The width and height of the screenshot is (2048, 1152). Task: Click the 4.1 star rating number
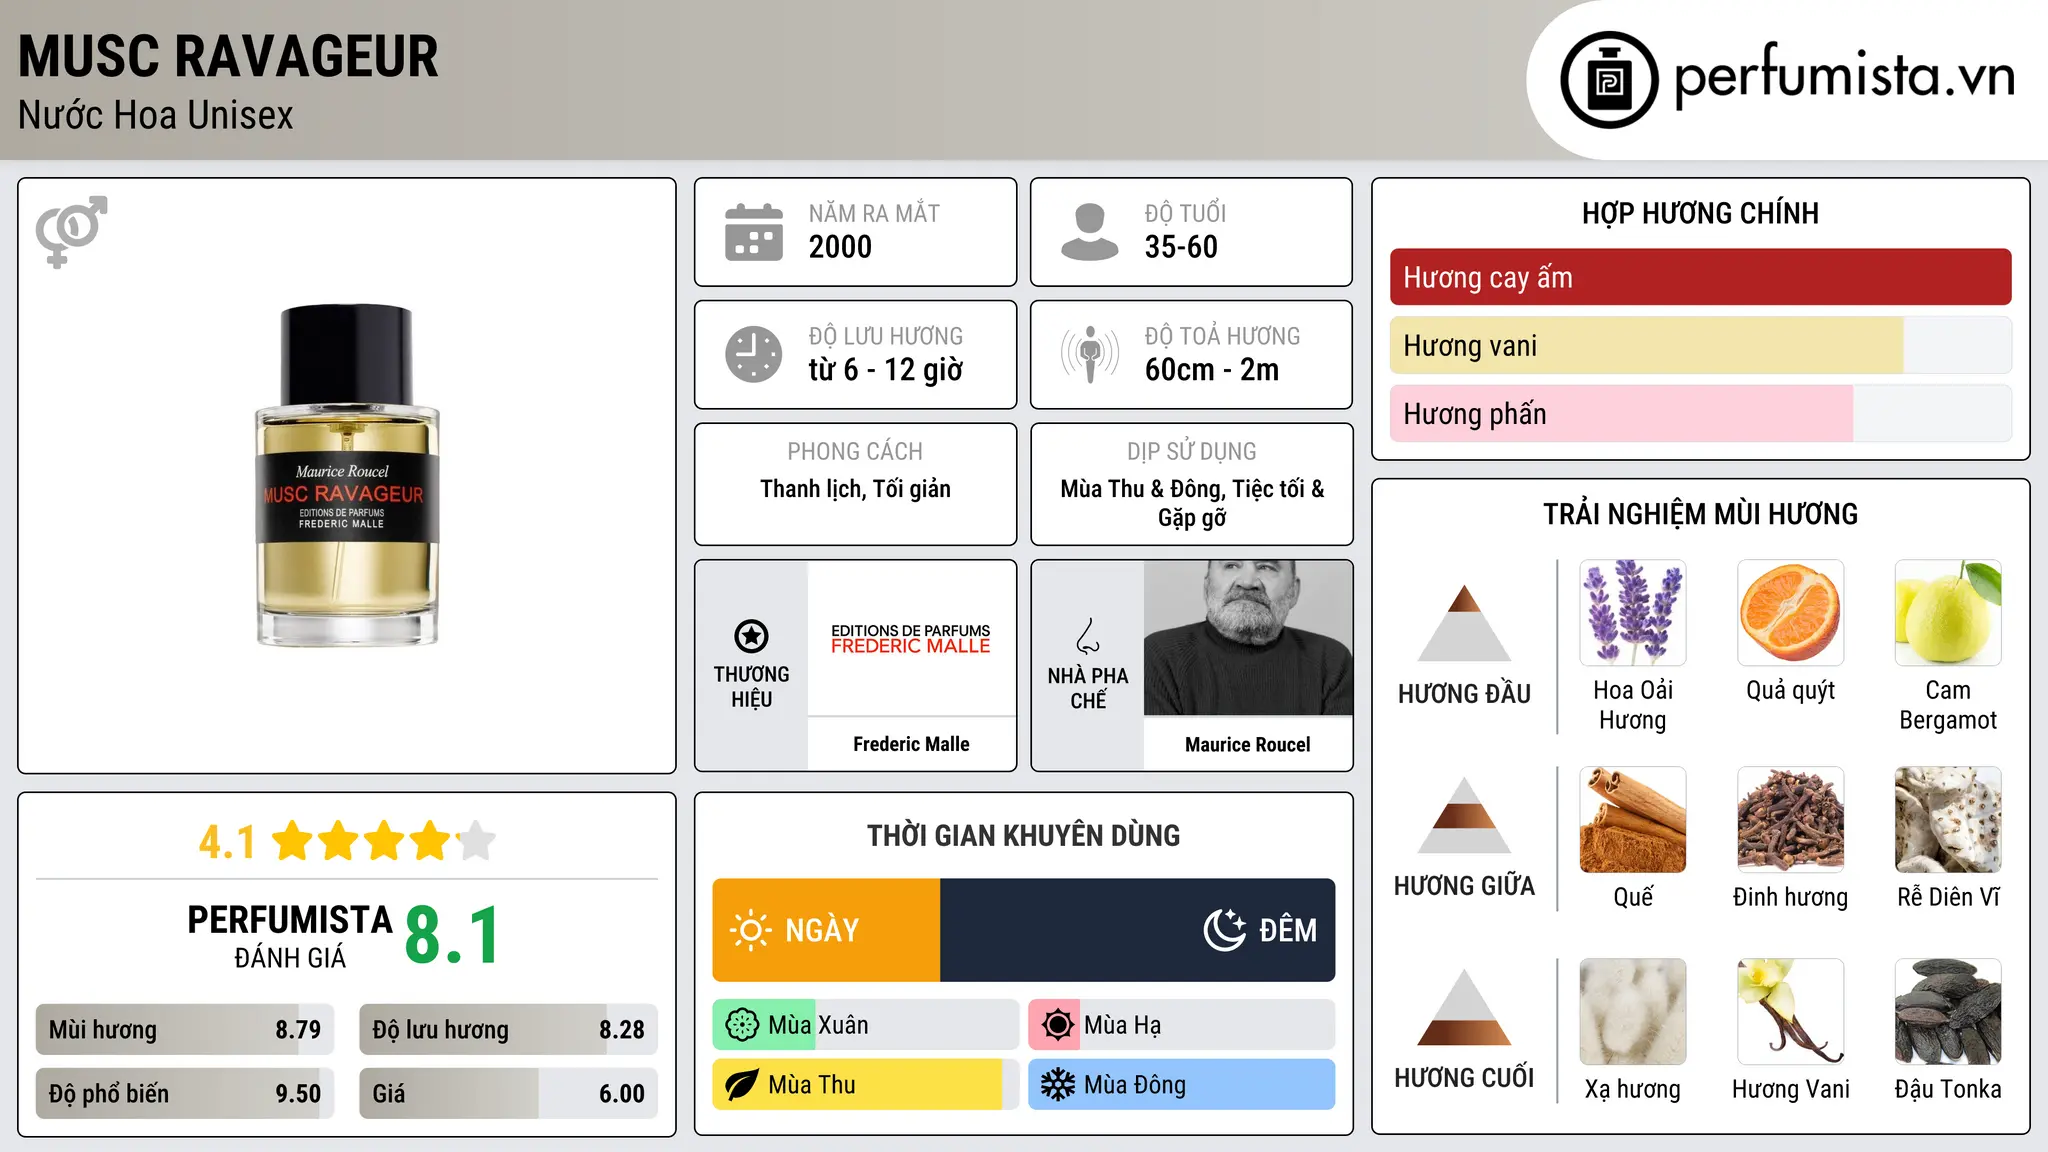click(227, 842)
